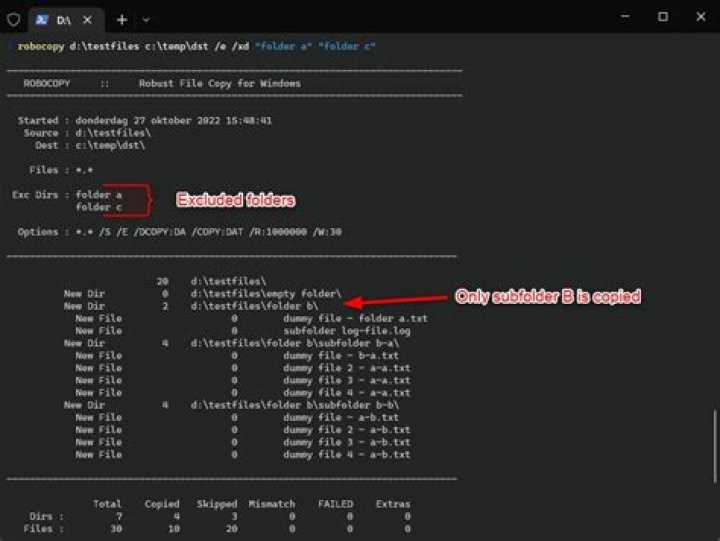The width and height of the screenshot is (720, 541).
Task: Select the D:\ PowerShell tab
Action: [x=67, y=20]
